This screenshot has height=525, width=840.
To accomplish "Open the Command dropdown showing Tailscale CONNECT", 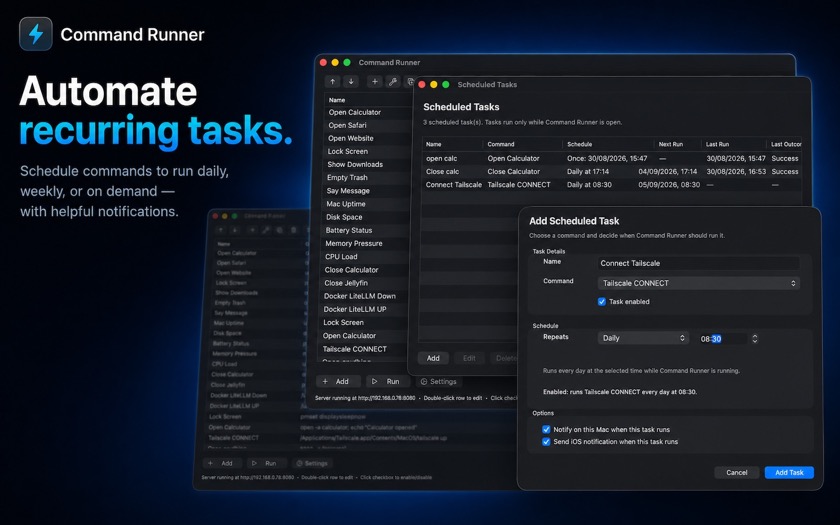I will coord(699,283).
